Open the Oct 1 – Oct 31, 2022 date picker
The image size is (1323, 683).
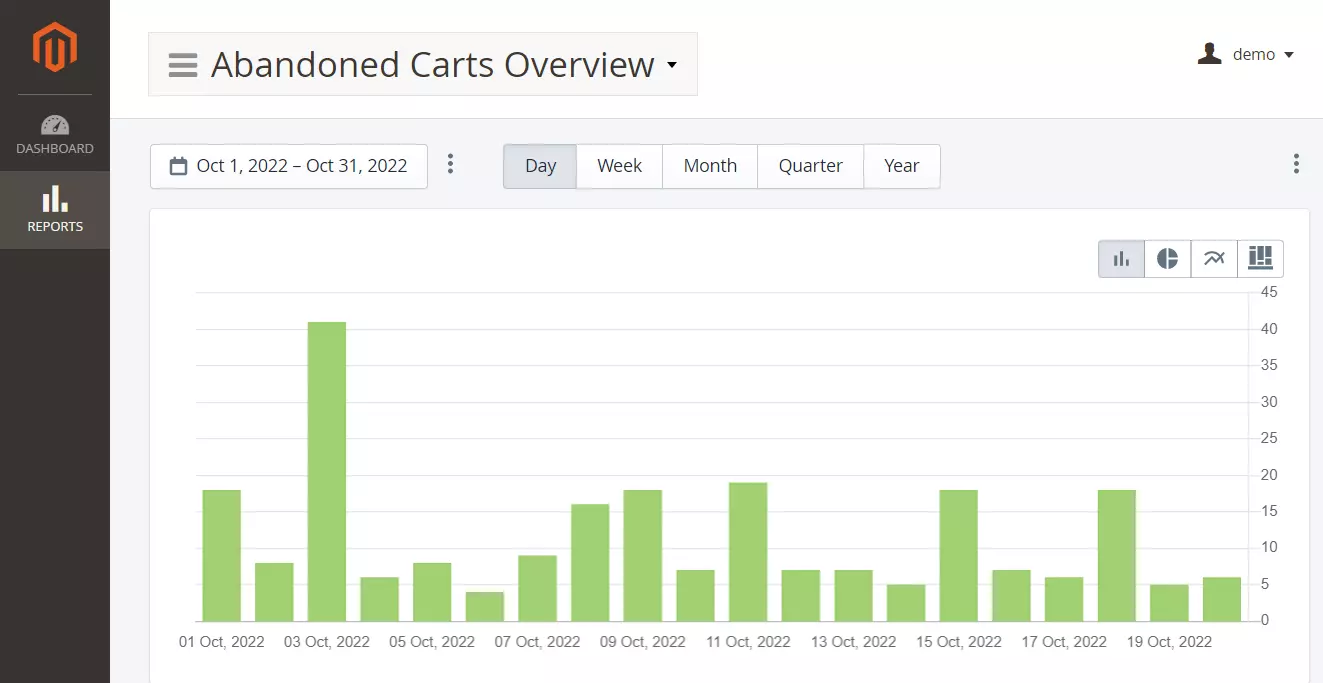pyautogui.click(x=289, y=166)
